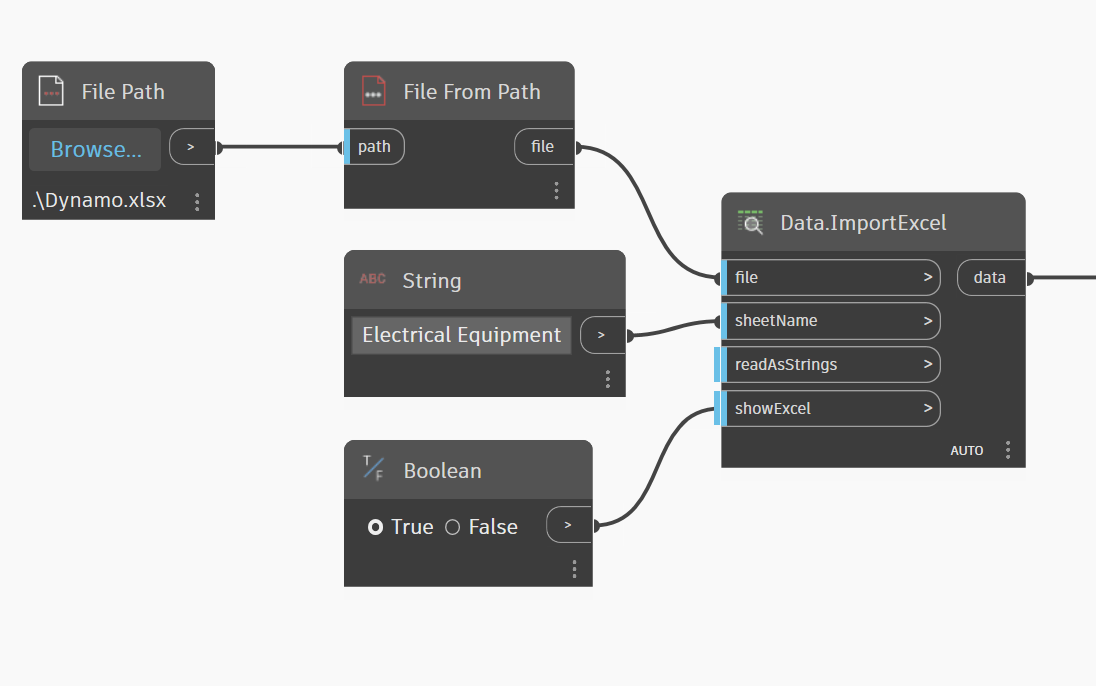Click the file output port on File From Path
This screenshot has height=686, width=1096.
coord(543,146)
